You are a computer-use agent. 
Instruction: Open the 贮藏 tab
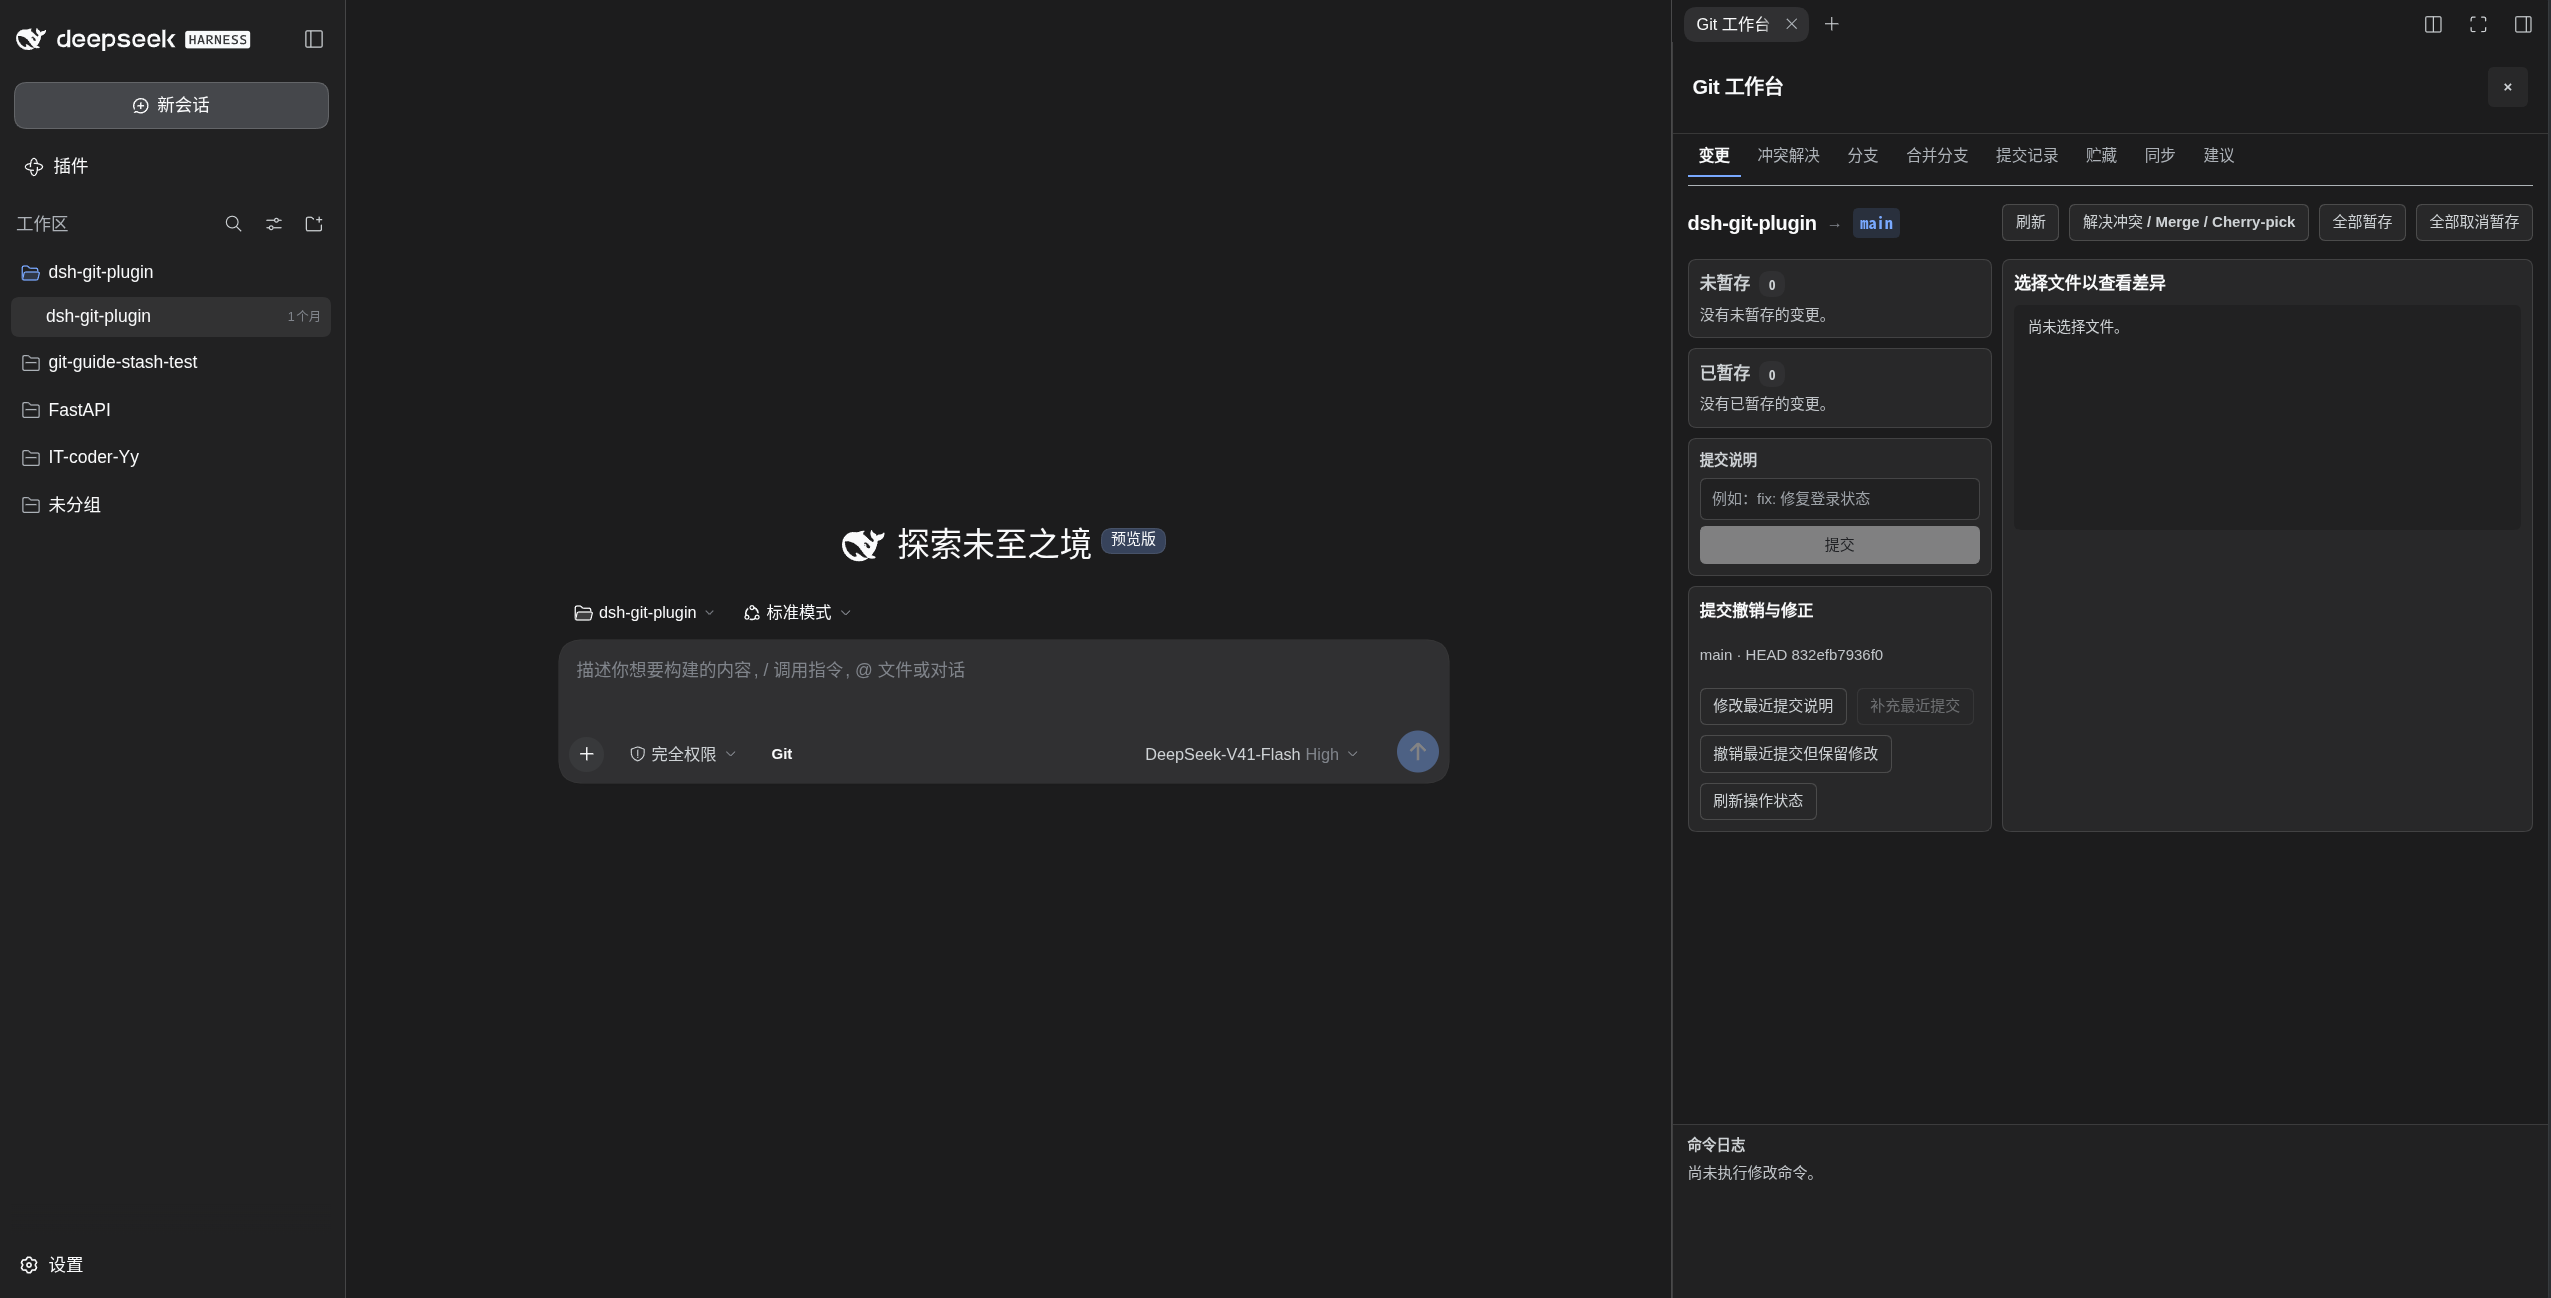2101,155
